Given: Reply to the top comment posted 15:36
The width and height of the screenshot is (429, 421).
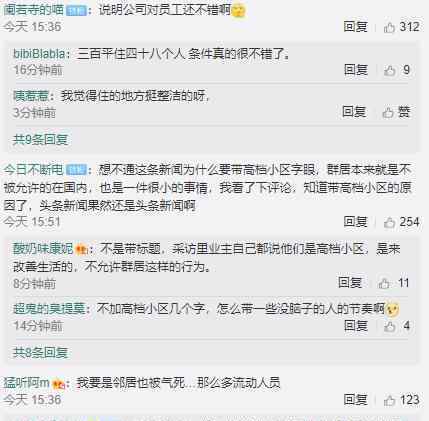Looking at the screenshot, I should (355, 27).
